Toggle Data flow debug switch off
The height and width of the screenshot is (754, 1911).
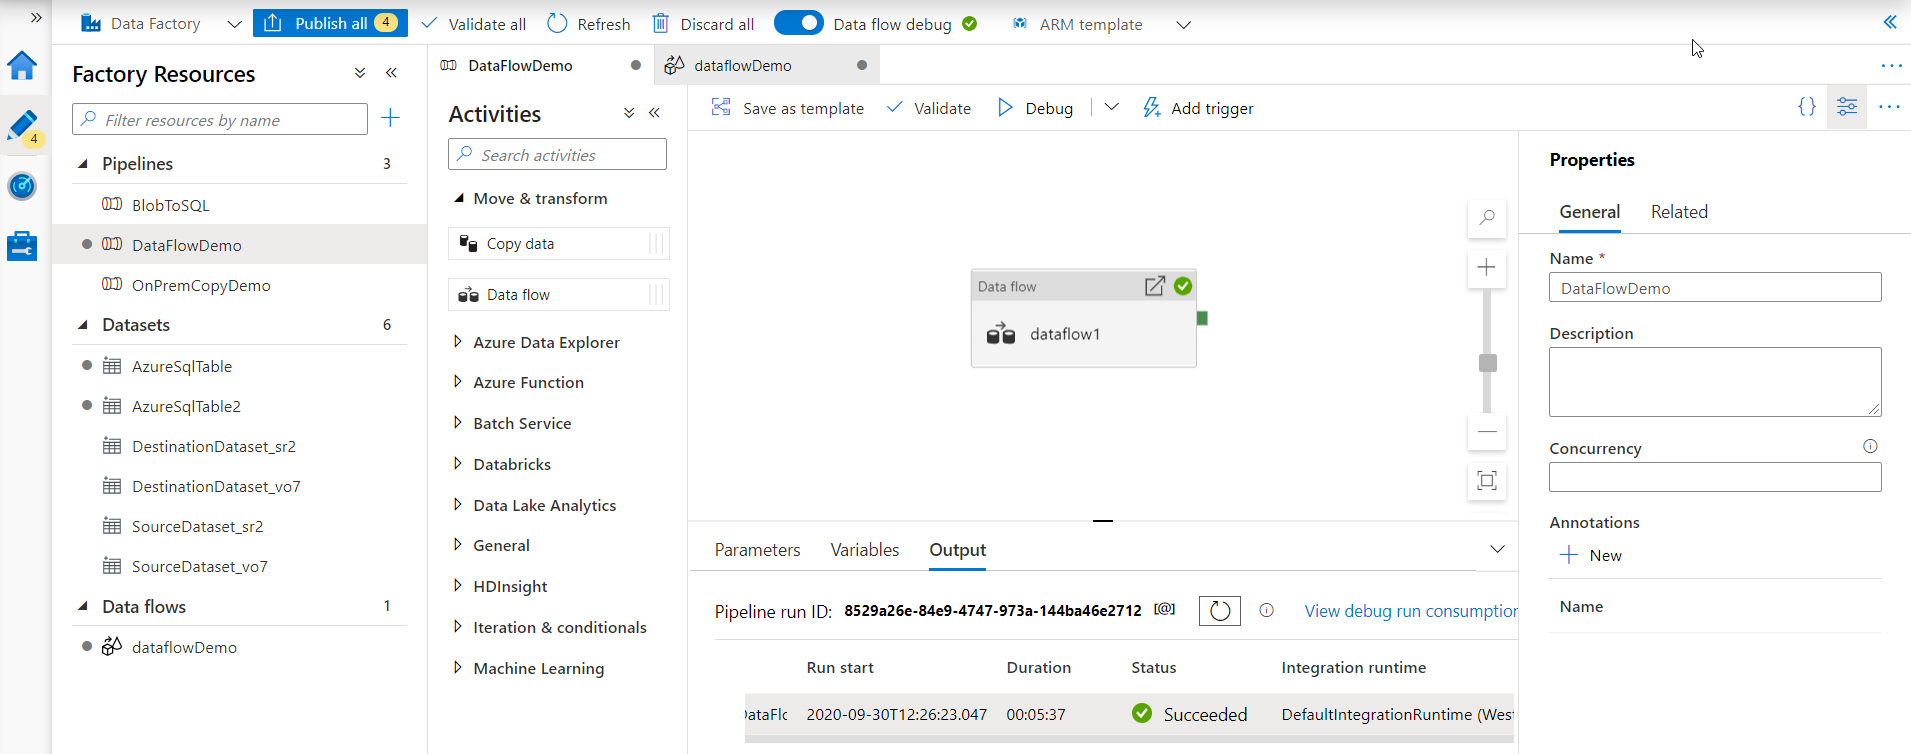pos(798,23)
